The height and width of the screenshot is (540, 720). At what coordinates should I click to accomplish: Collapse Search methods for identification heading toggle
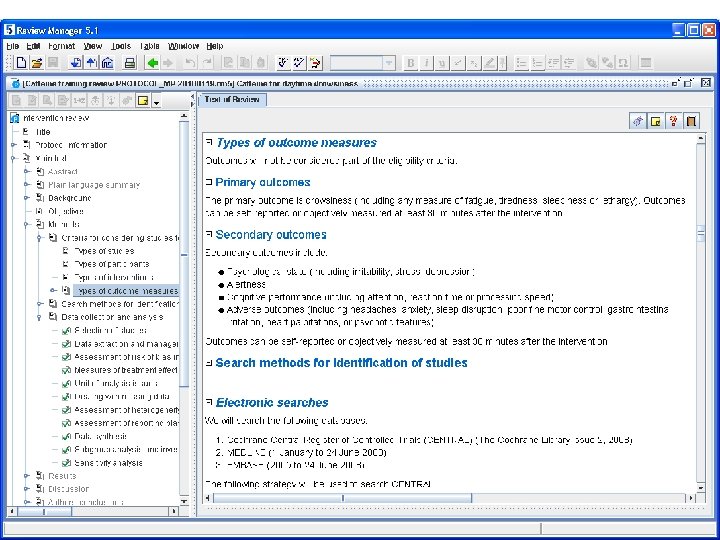(209, 363)
